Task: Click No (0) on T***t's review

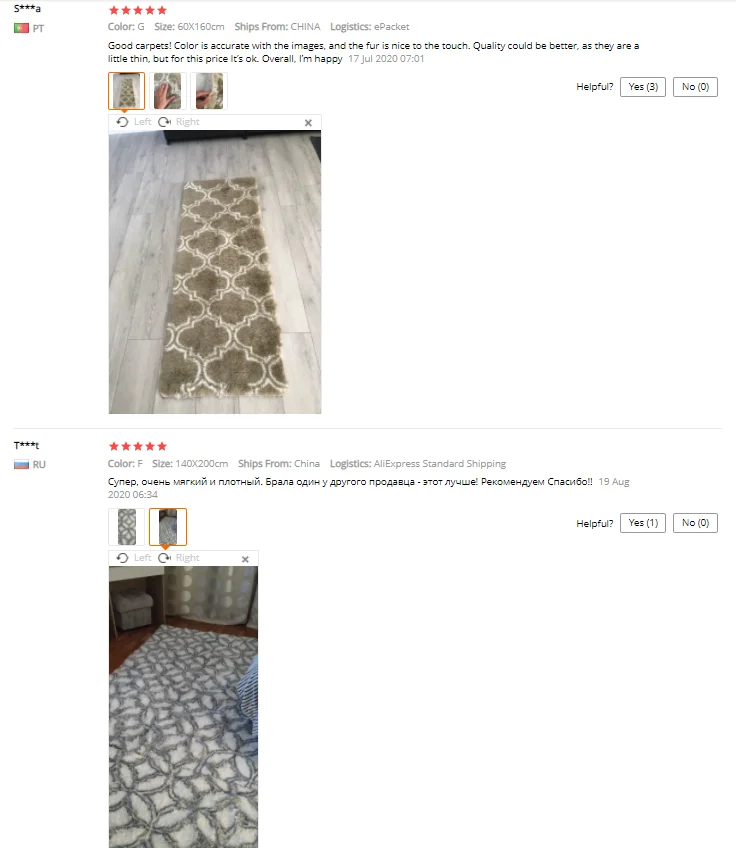Action: (x=695, y=523)
